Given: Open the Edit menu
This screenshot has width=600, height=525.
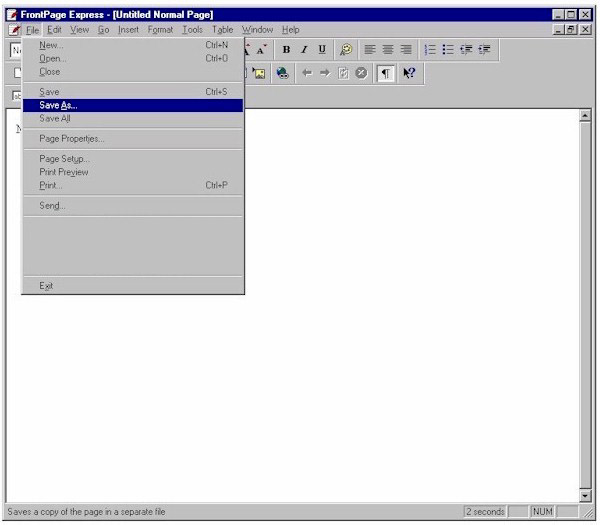Looking at the screenshot, I should click(x=54, y=30).
